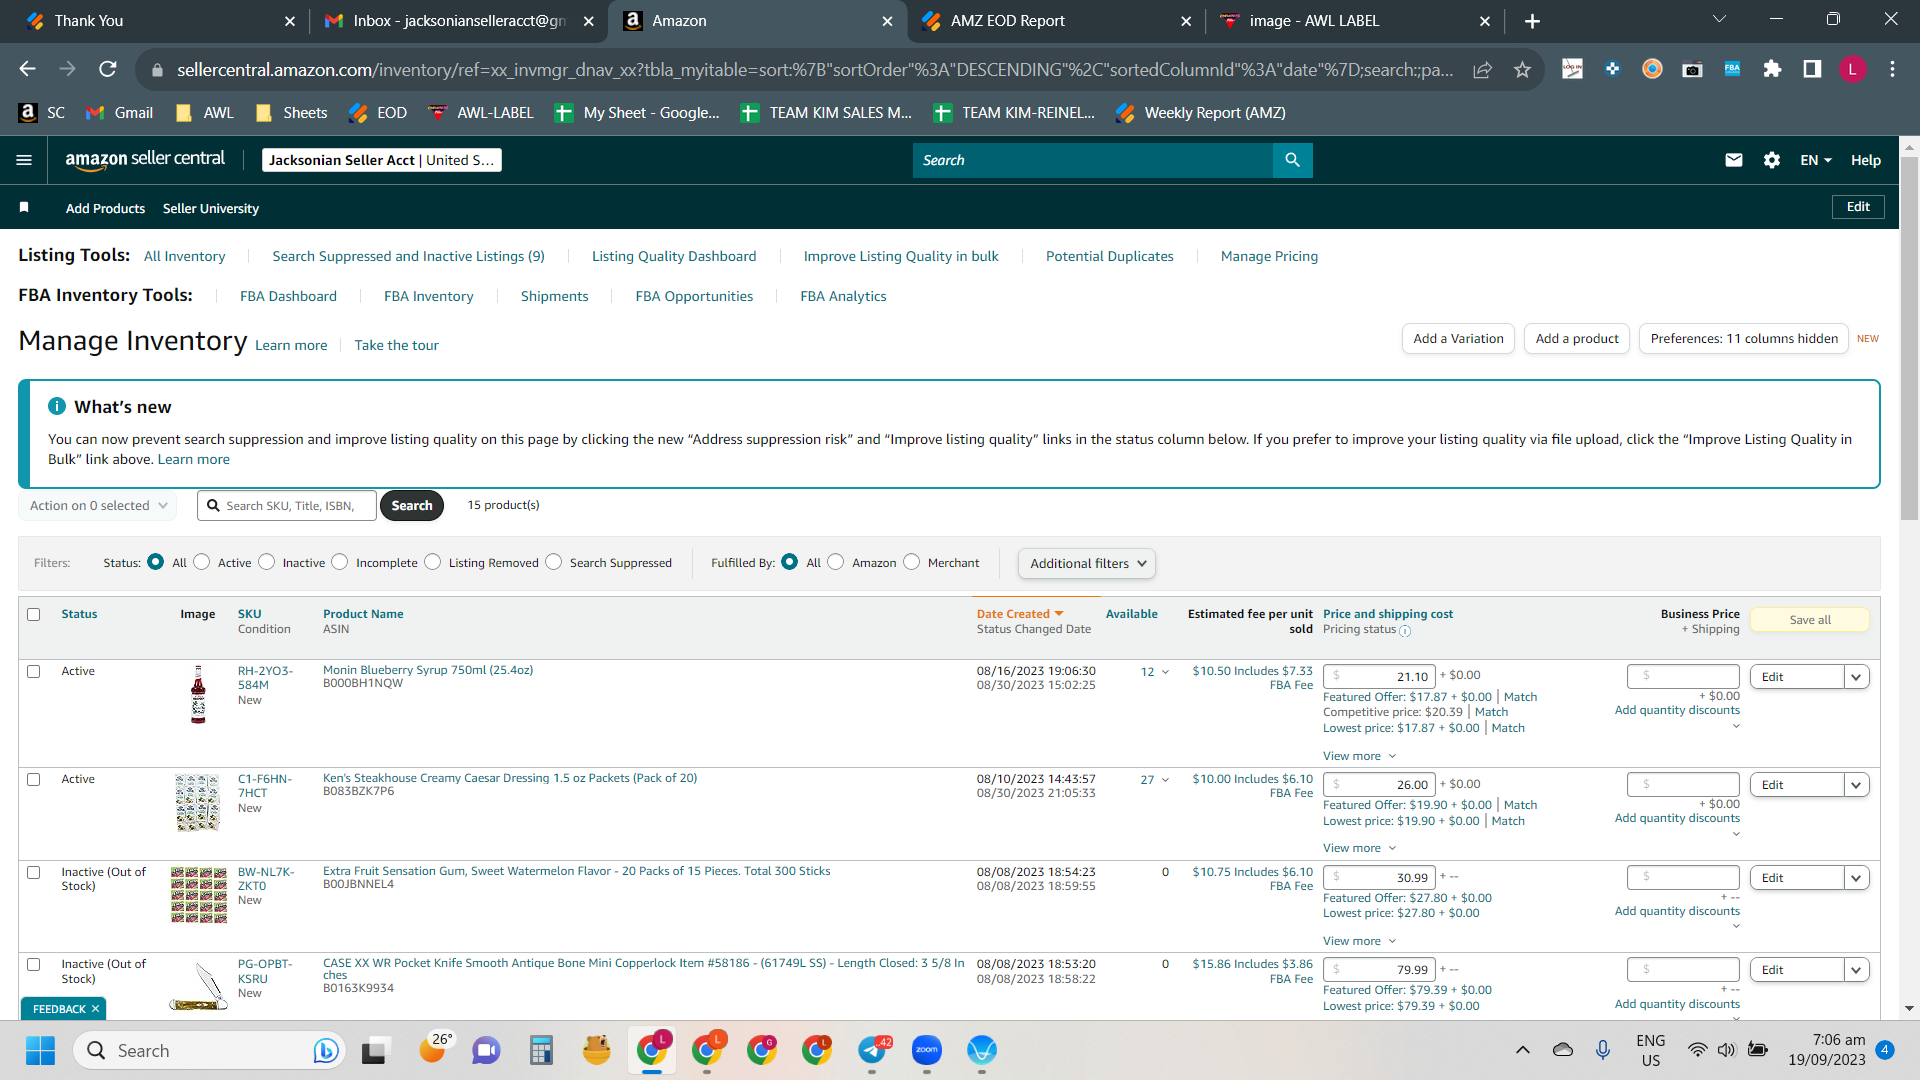Open Preferences: 11 columns hidden
Image resolution: width=1920 pixels, height=1080 pixels.
tap(1744, 339)
